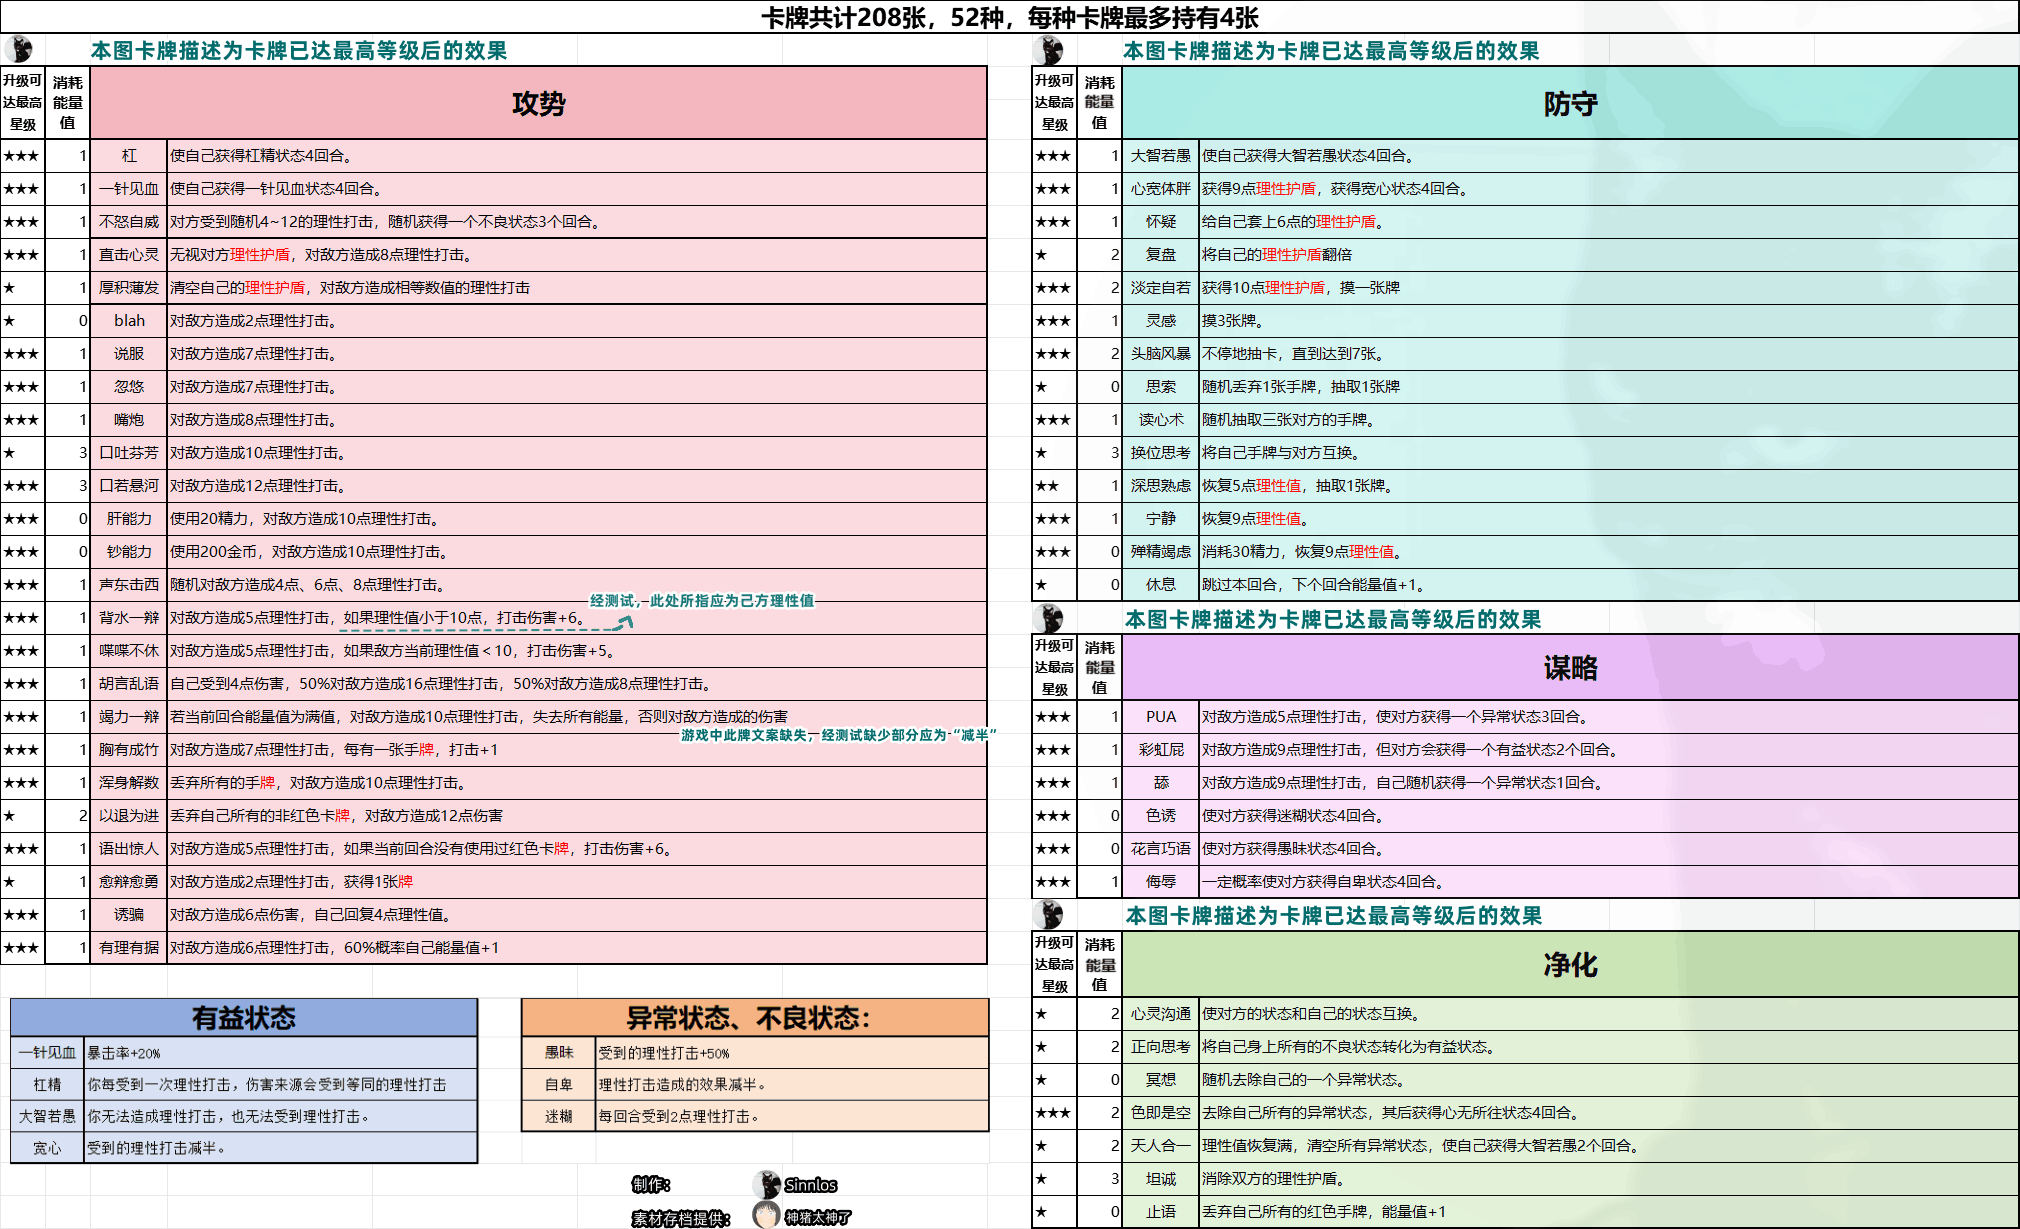The width and height of the screenshot is (2020, 1229).
Task: Click the 口若悬河 card name
Action: (129, 486)
